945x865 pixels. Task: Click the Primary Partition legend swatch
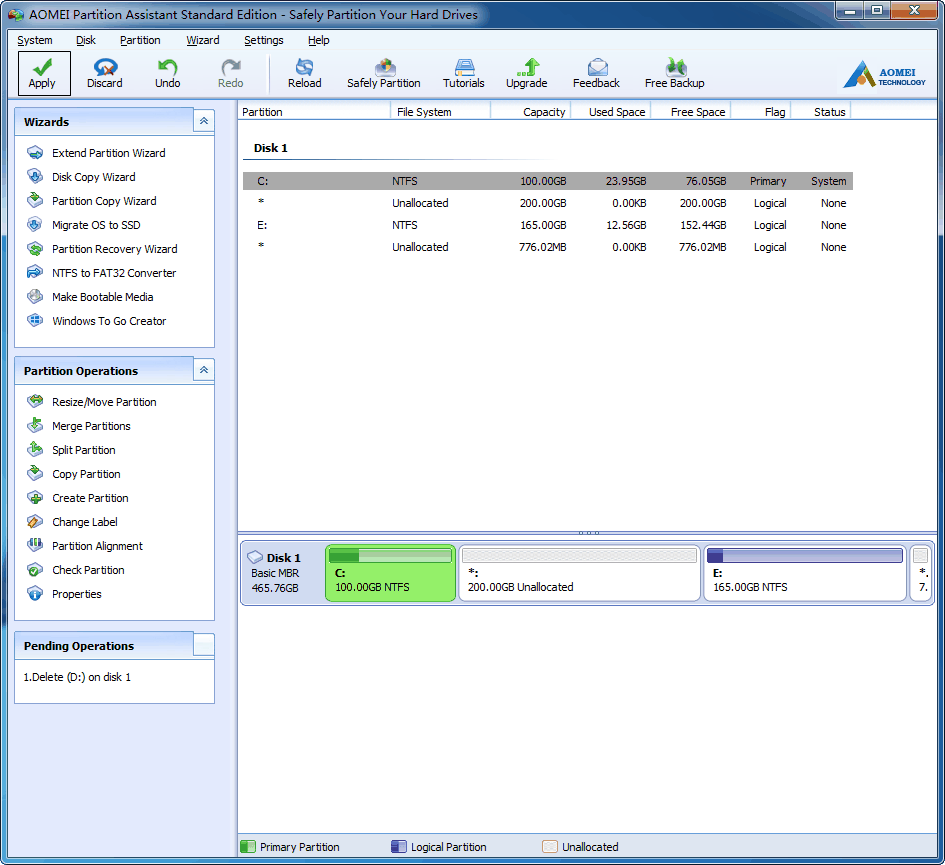(x=248, y=847)
